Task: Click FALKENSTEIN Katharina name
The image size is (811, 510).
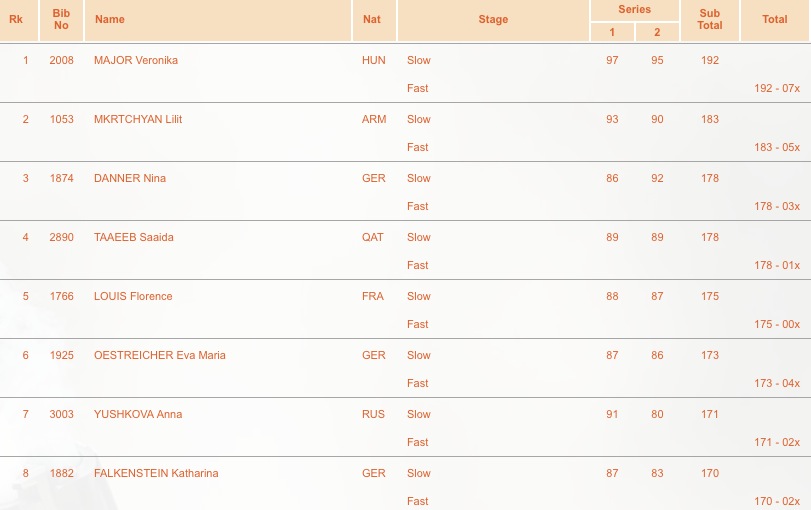Action: point(156,473)
